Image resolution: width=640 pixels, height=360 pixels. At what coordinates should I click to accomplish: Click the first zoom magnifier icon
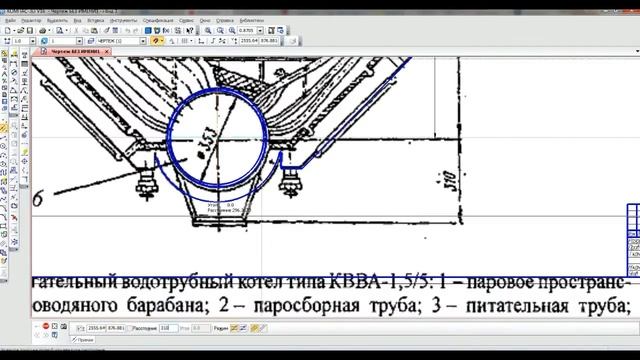208,31
